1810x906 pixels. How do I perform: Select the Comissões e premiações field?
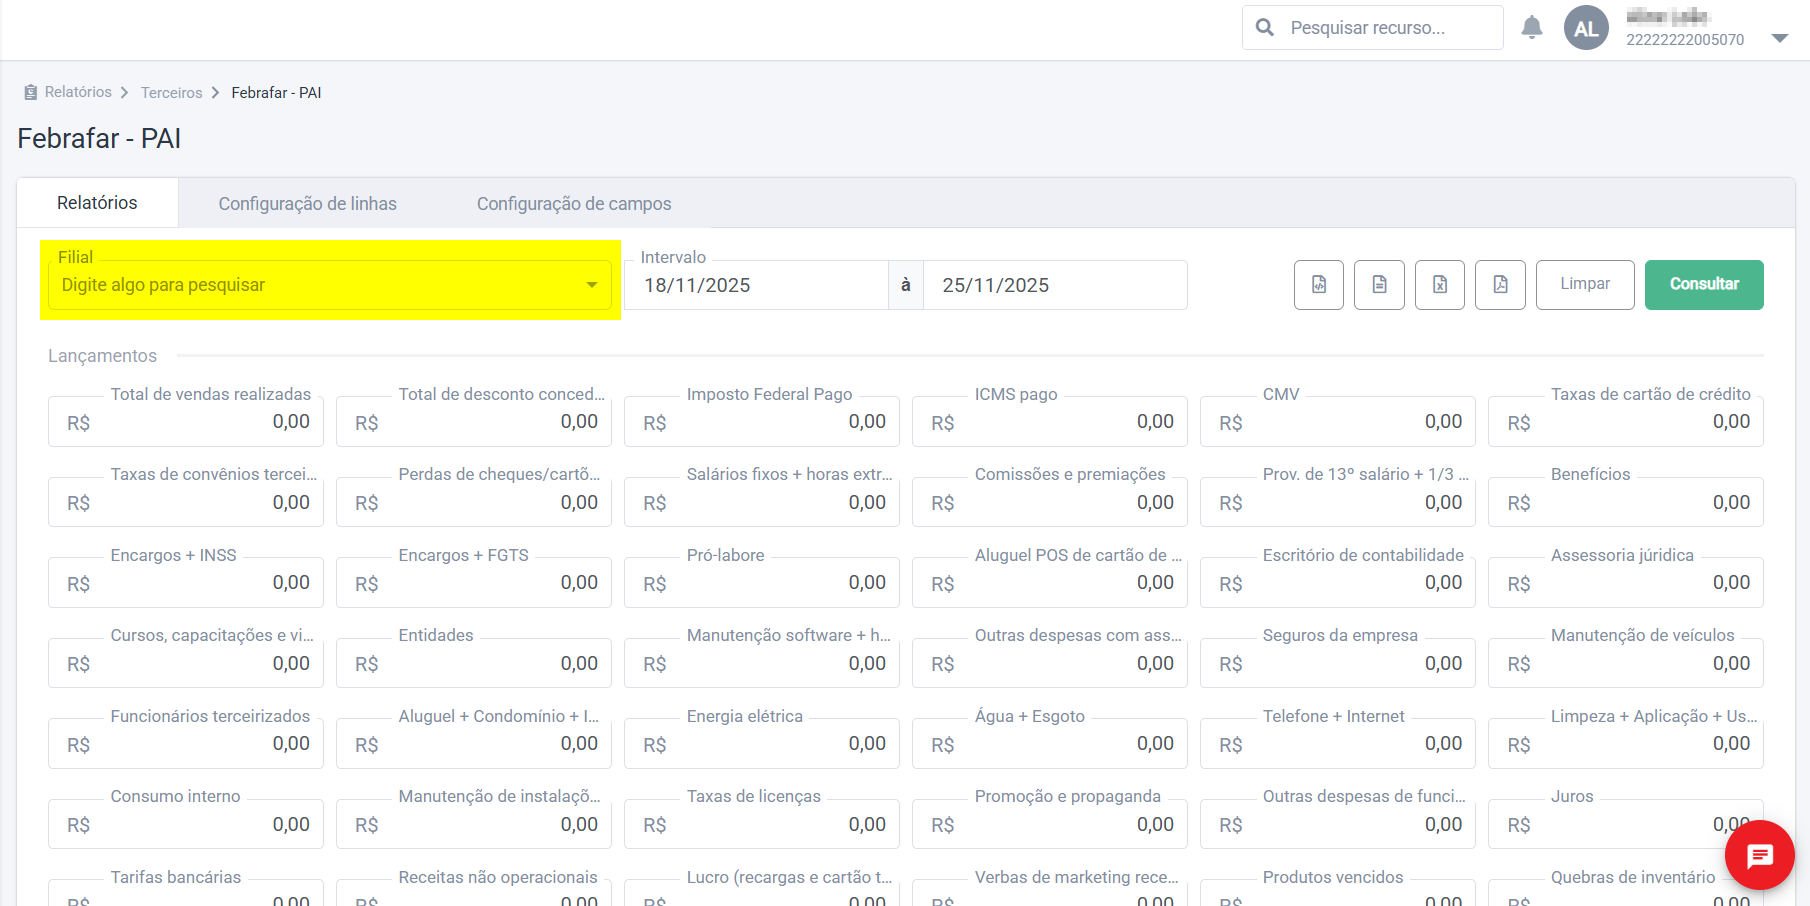1050,502
